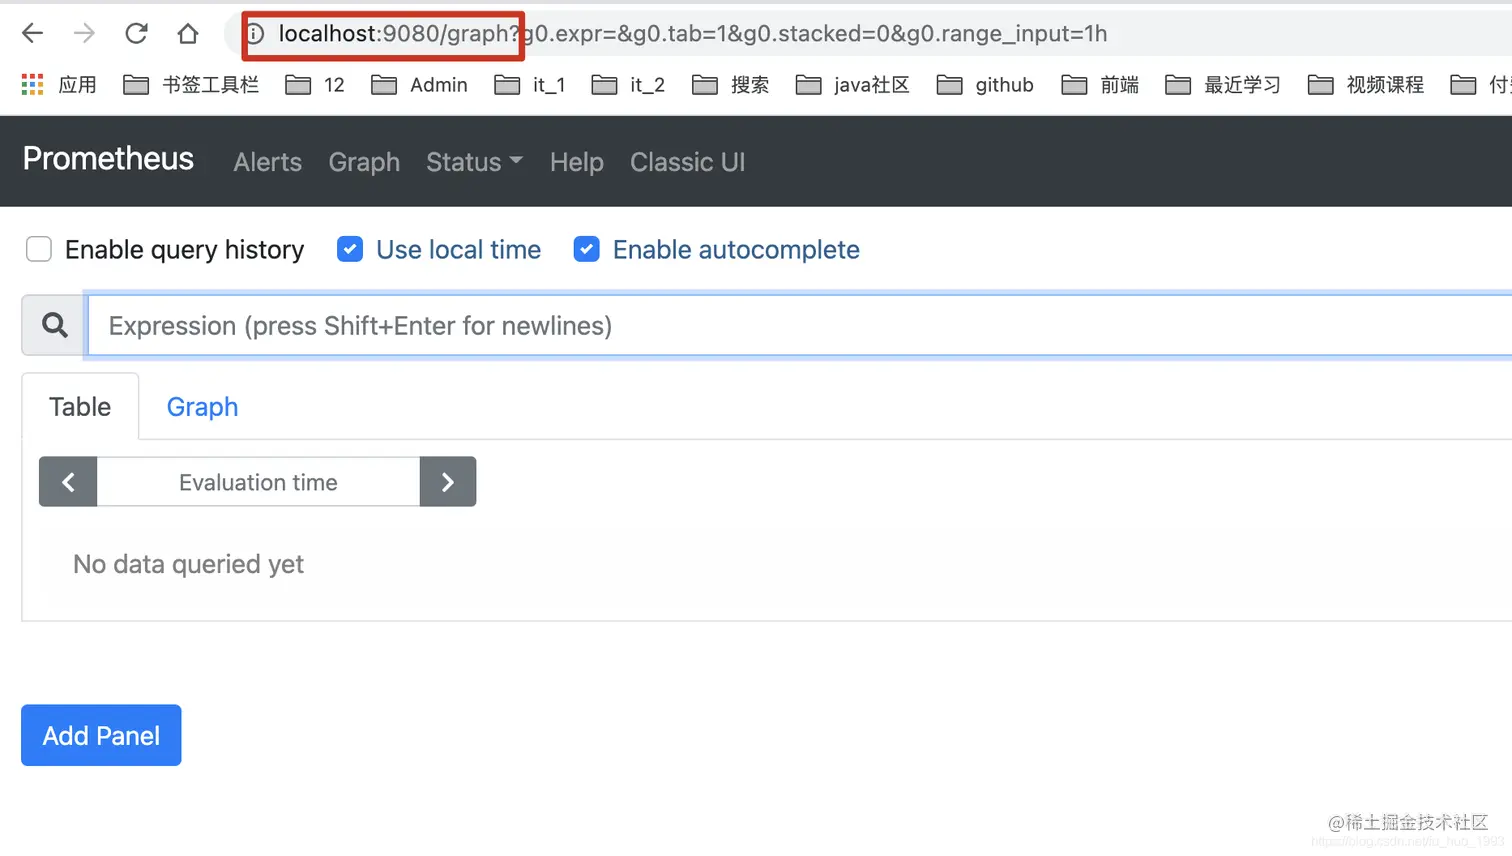Open the it_1 bookmark folder
Image resolution: width=1512 pixels, height=856 pixels.
point(530,85)
